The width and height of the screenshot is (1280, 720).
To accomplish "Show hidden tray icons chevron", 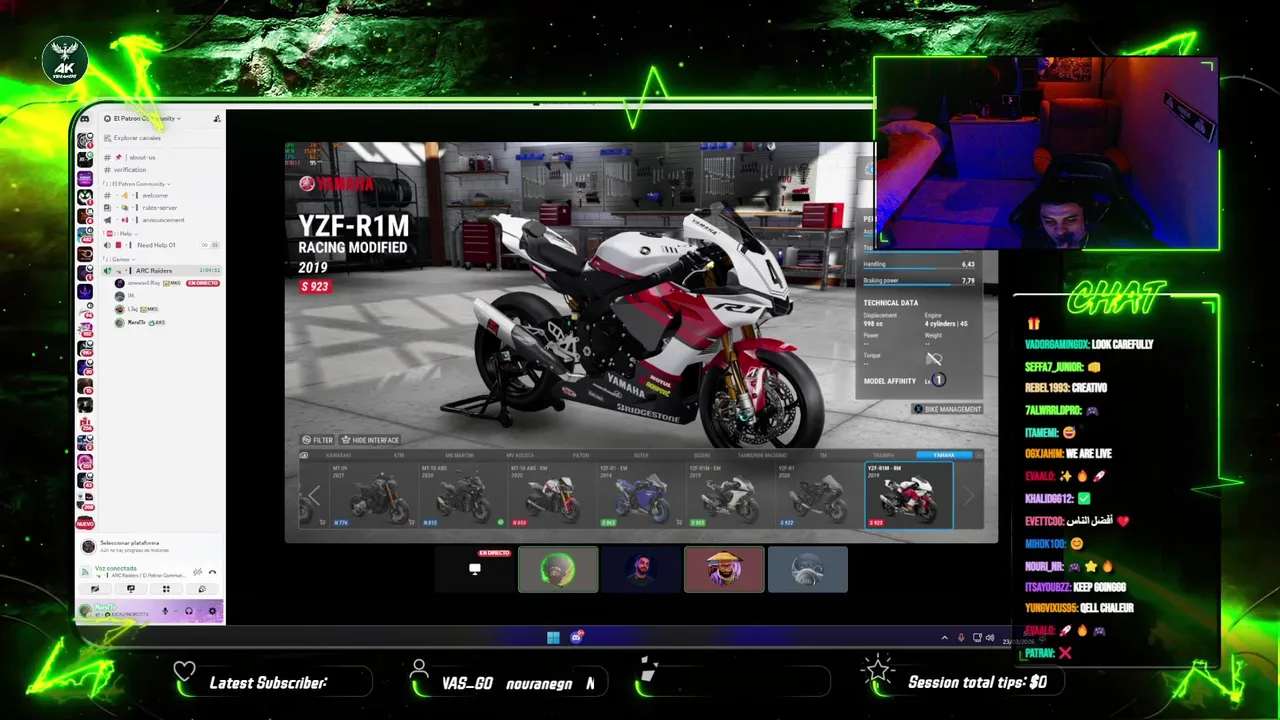I will pyautogui.click(x=945, y=638).
